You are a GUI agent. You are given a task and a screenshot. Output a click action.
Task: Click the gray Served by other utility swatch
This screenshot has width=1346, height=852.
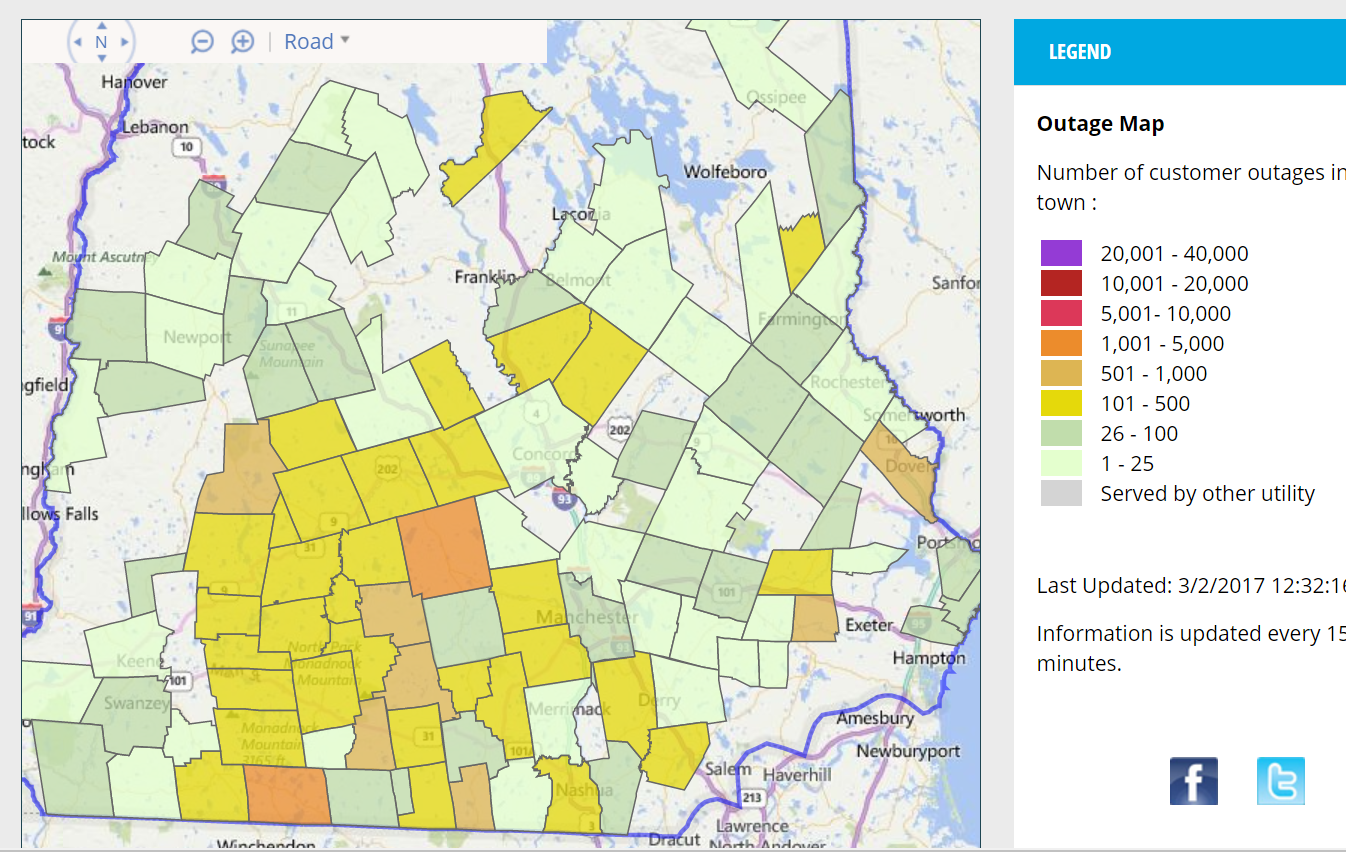(x=1061, y=493)
